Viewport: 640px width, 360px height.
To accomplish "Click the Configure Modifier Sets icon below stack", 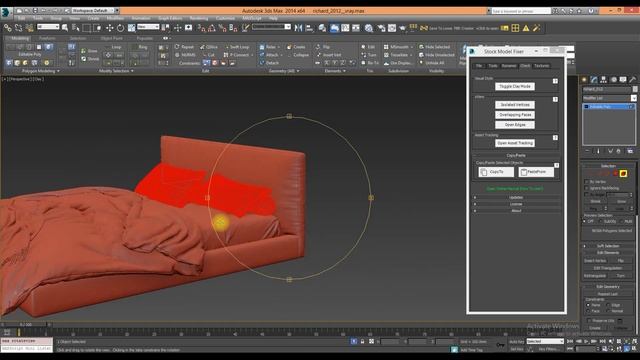I will (630, 151).
